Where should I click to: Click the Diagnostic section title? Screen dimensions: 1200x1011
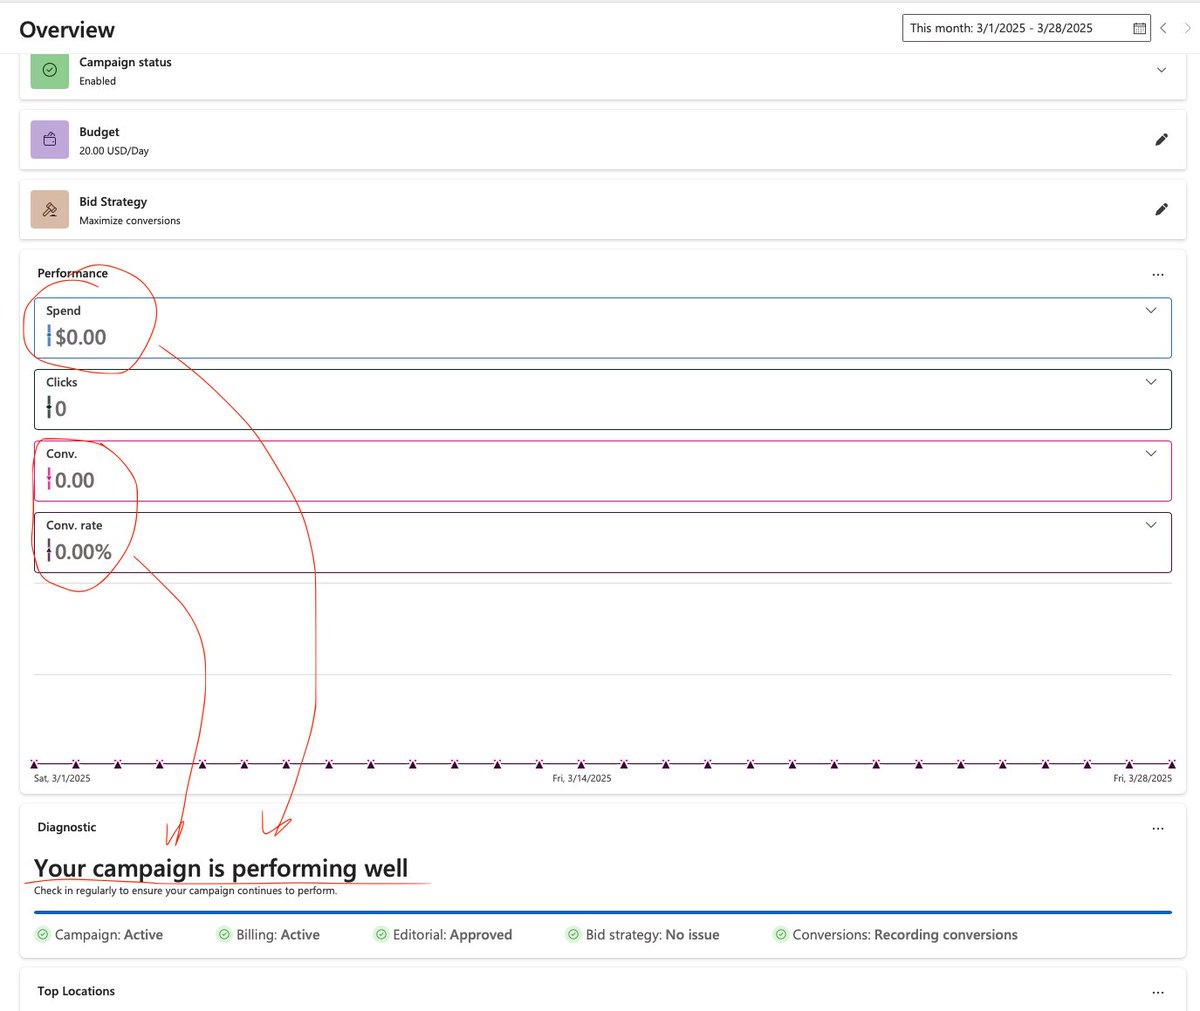[x=67, y=827]
